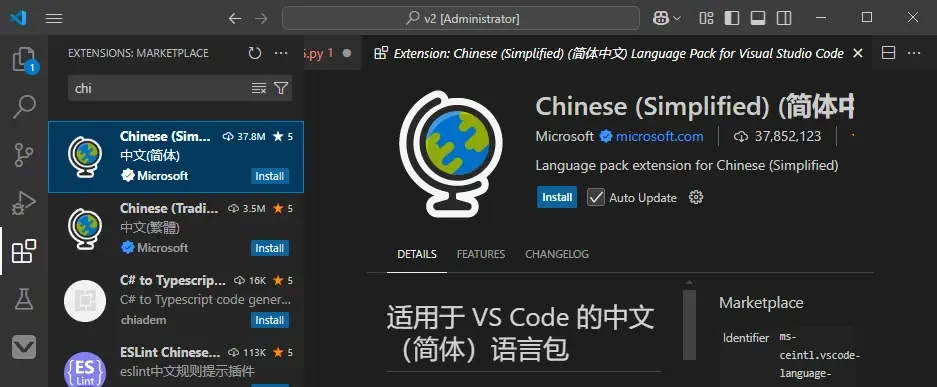This screenshot has width=937, height=387.
Task: Open Source Control in activity bar
Action: 24,155
